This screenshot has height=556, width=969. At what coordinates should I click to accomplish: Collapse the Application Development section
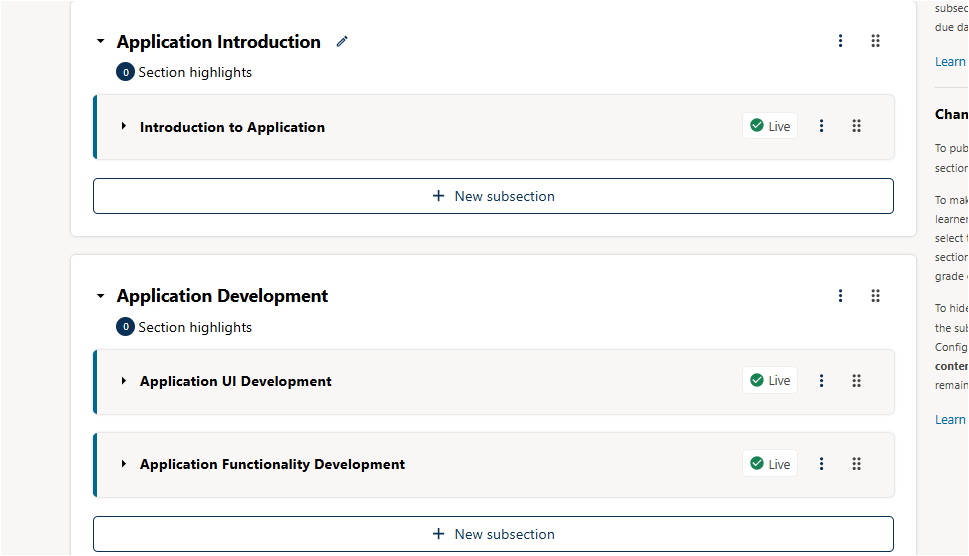point(100,297)
